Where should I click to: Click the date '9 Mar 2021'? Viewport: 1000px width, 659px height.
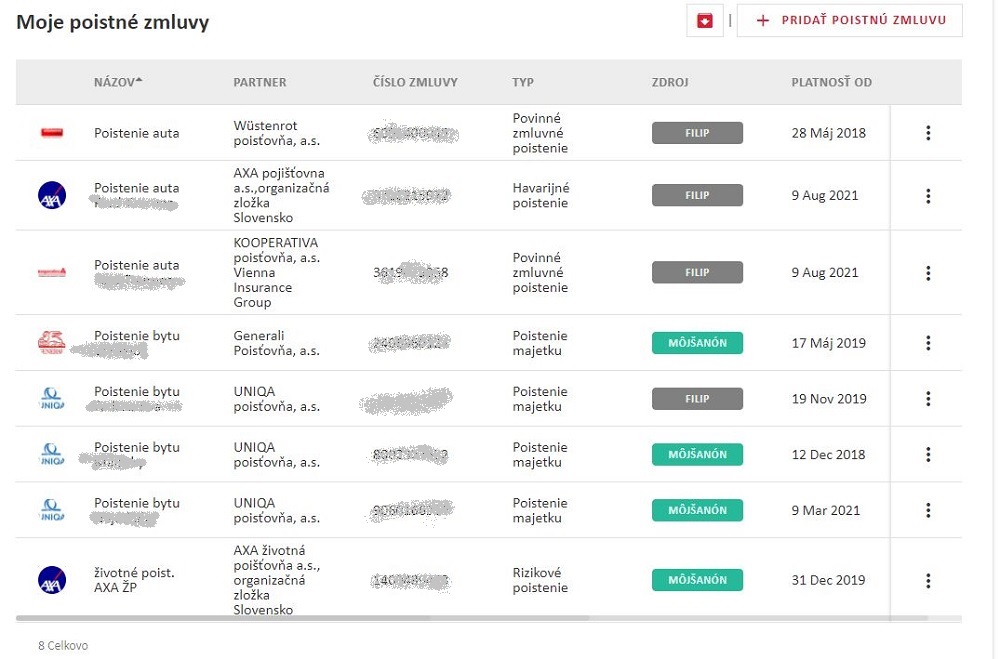tap(826, 510)
